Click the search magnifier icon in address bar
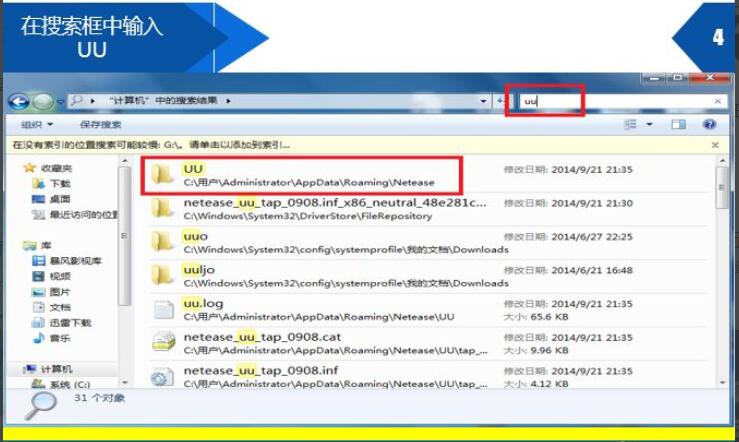Screen dimensions: 739x442 (77, 100)
